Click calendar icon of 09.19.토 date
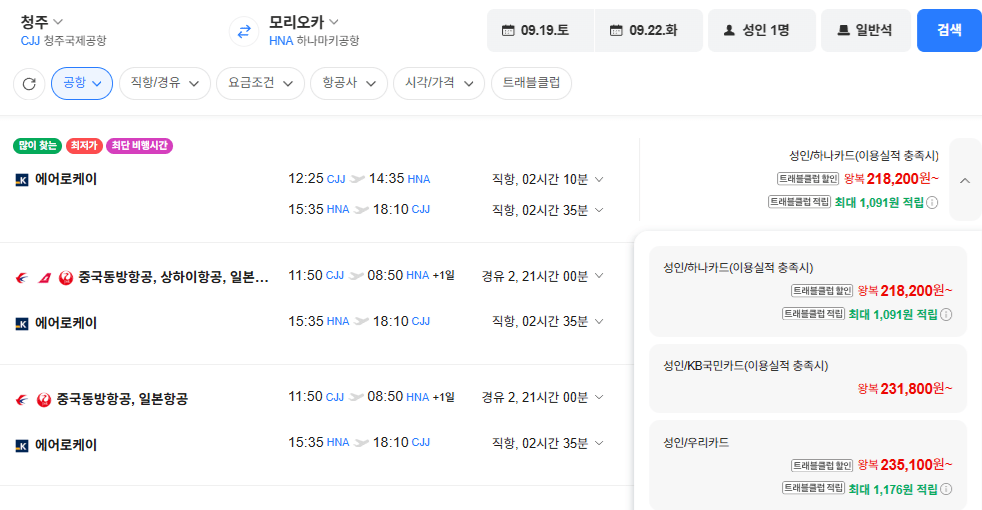 click(x=508, y=30)
